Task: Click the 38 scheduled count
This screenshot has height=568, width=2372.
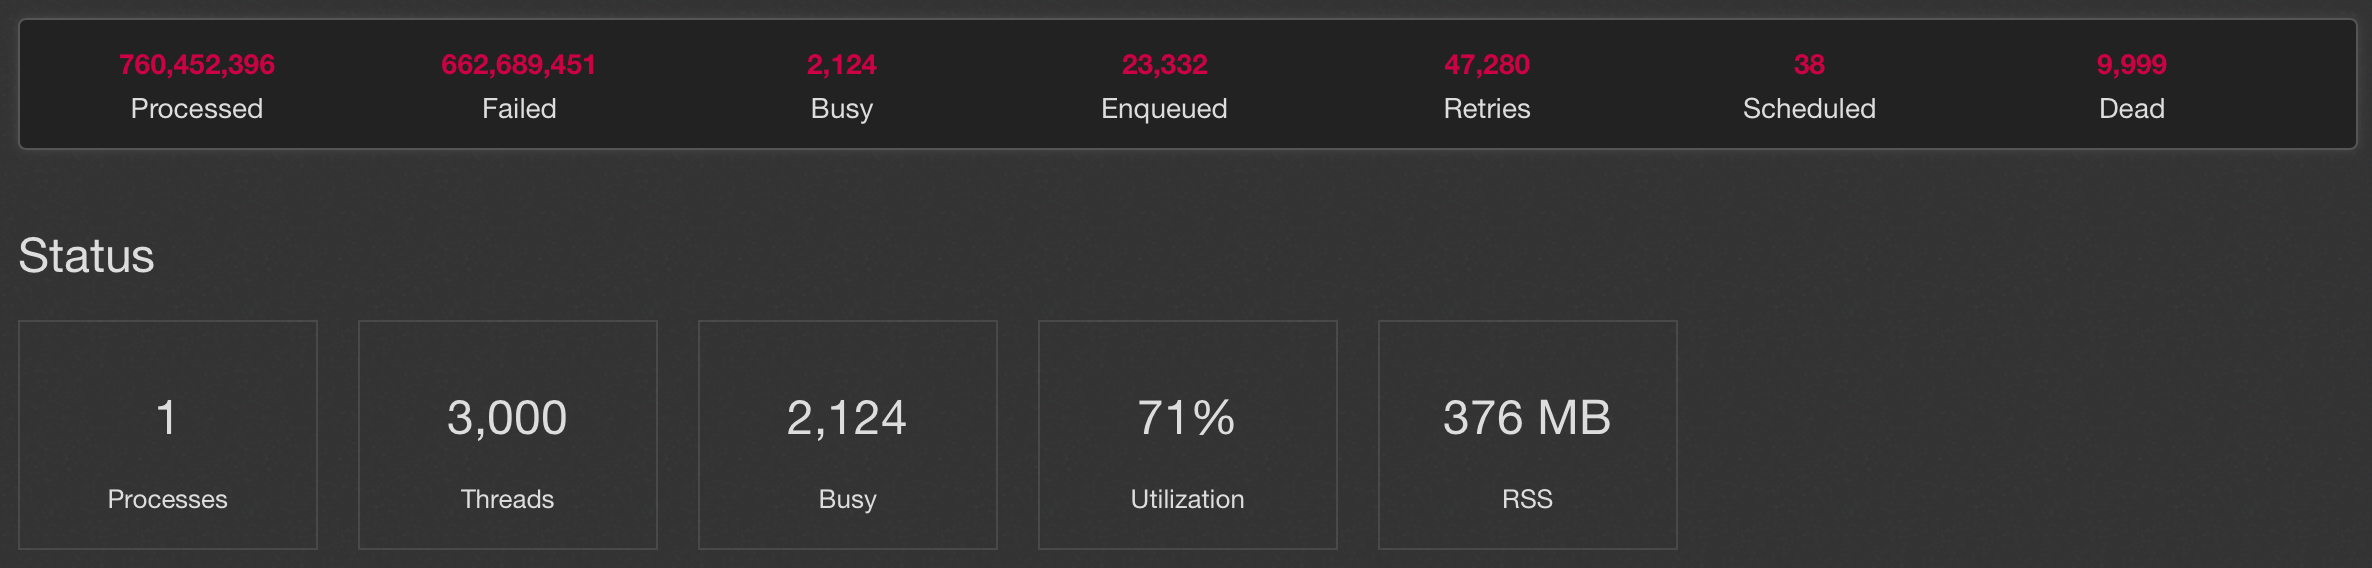Action: pos(1809,65)
